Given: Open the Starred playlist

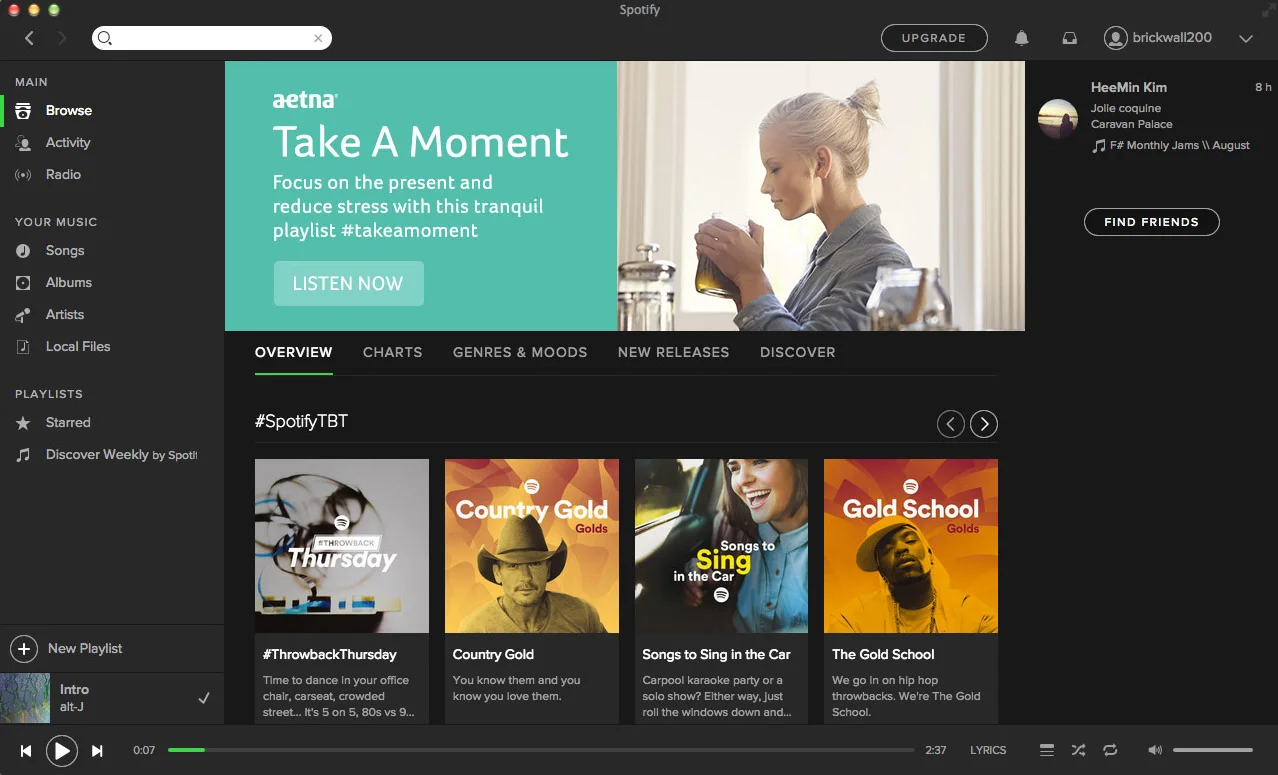Looking at the screenshot, I should coord(112,423).
